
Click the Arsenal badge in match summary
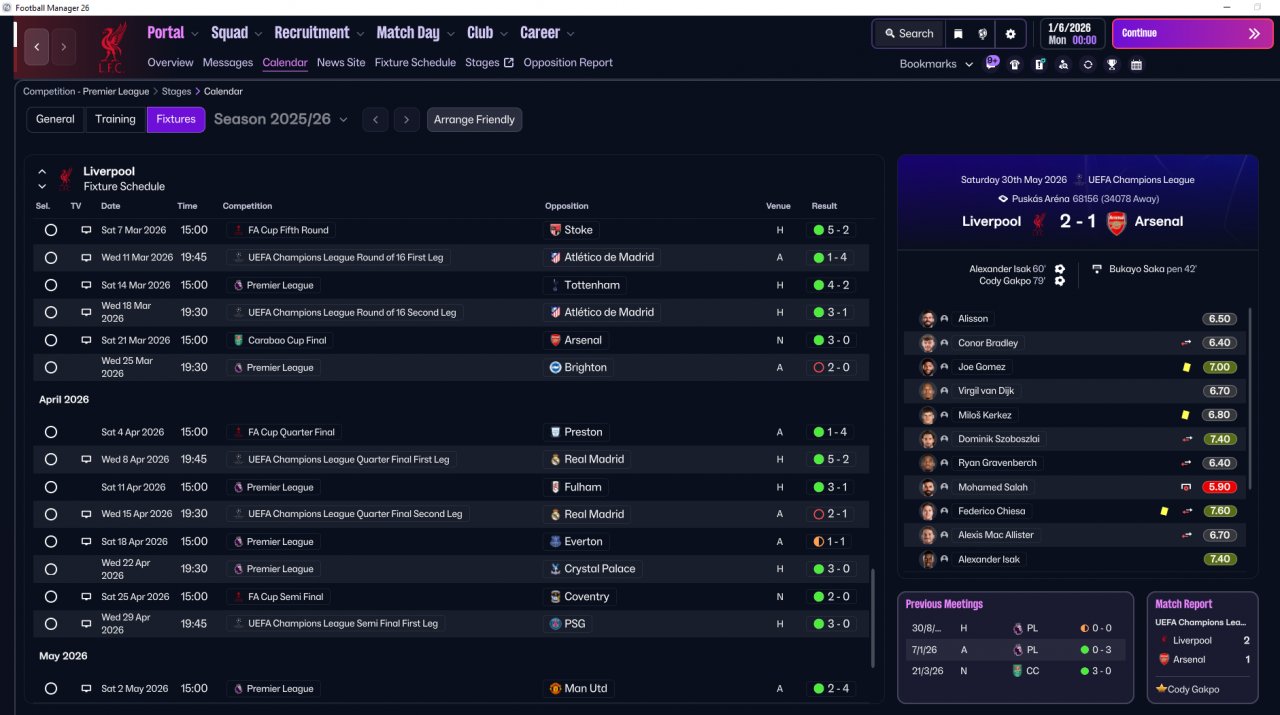[1117, 222]
